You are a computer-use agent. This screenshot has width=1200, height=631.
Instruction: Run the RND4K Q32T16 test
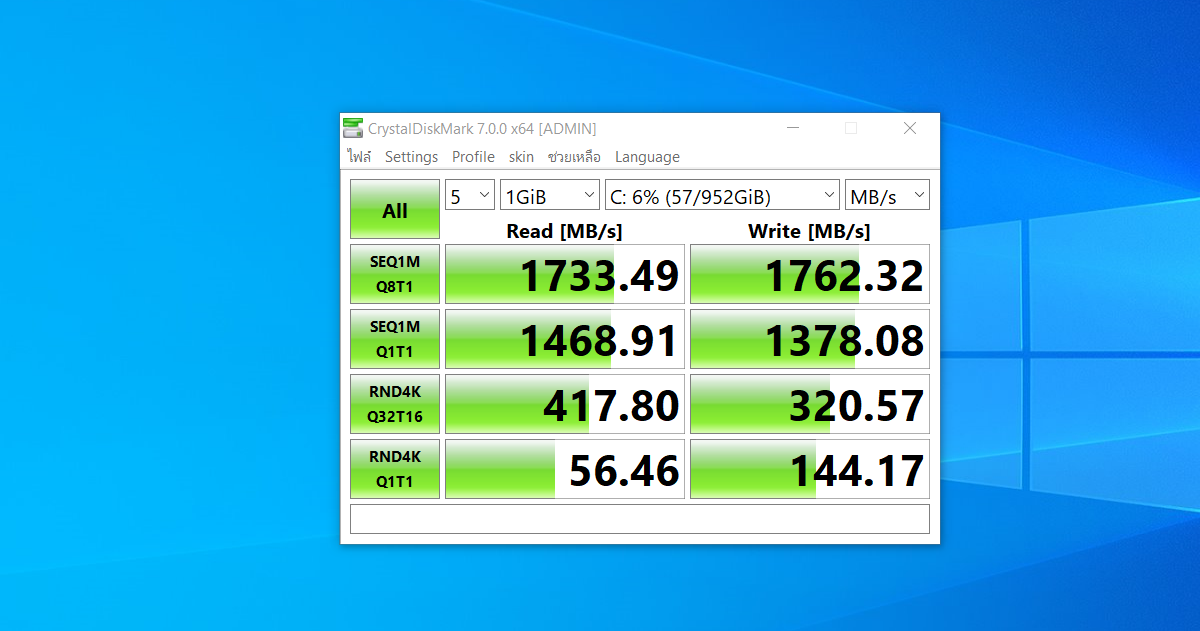click(x=395, y=405)
